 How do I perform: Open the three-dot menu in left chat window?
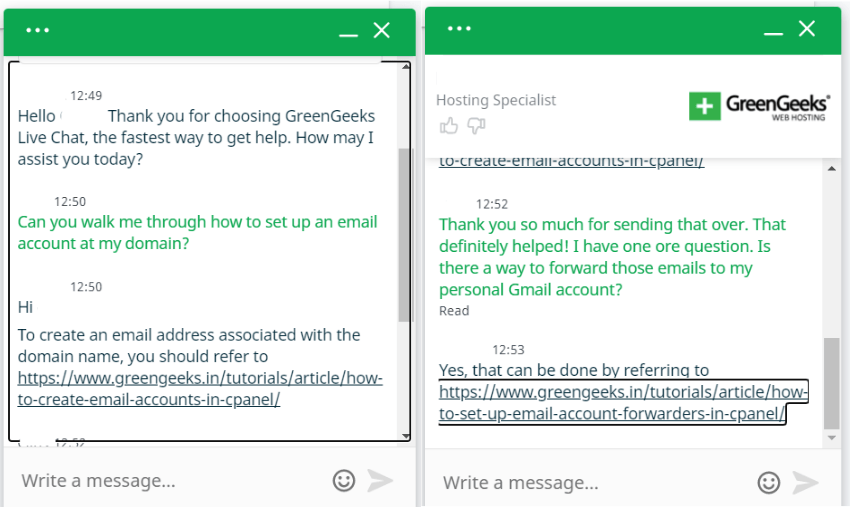coord(37,30)
